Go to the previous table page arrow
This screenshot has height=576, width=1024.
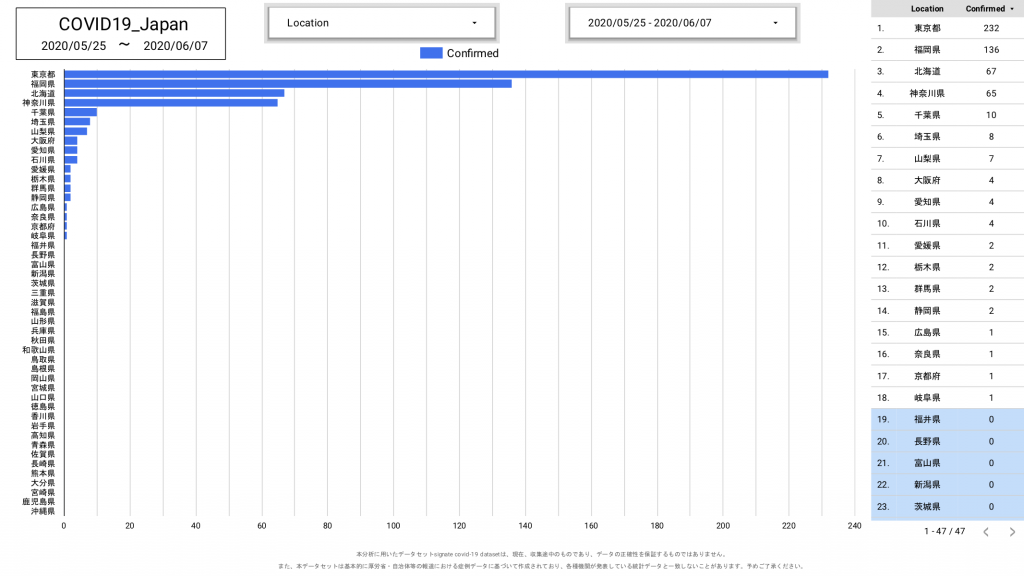click(x=986, y=532)
